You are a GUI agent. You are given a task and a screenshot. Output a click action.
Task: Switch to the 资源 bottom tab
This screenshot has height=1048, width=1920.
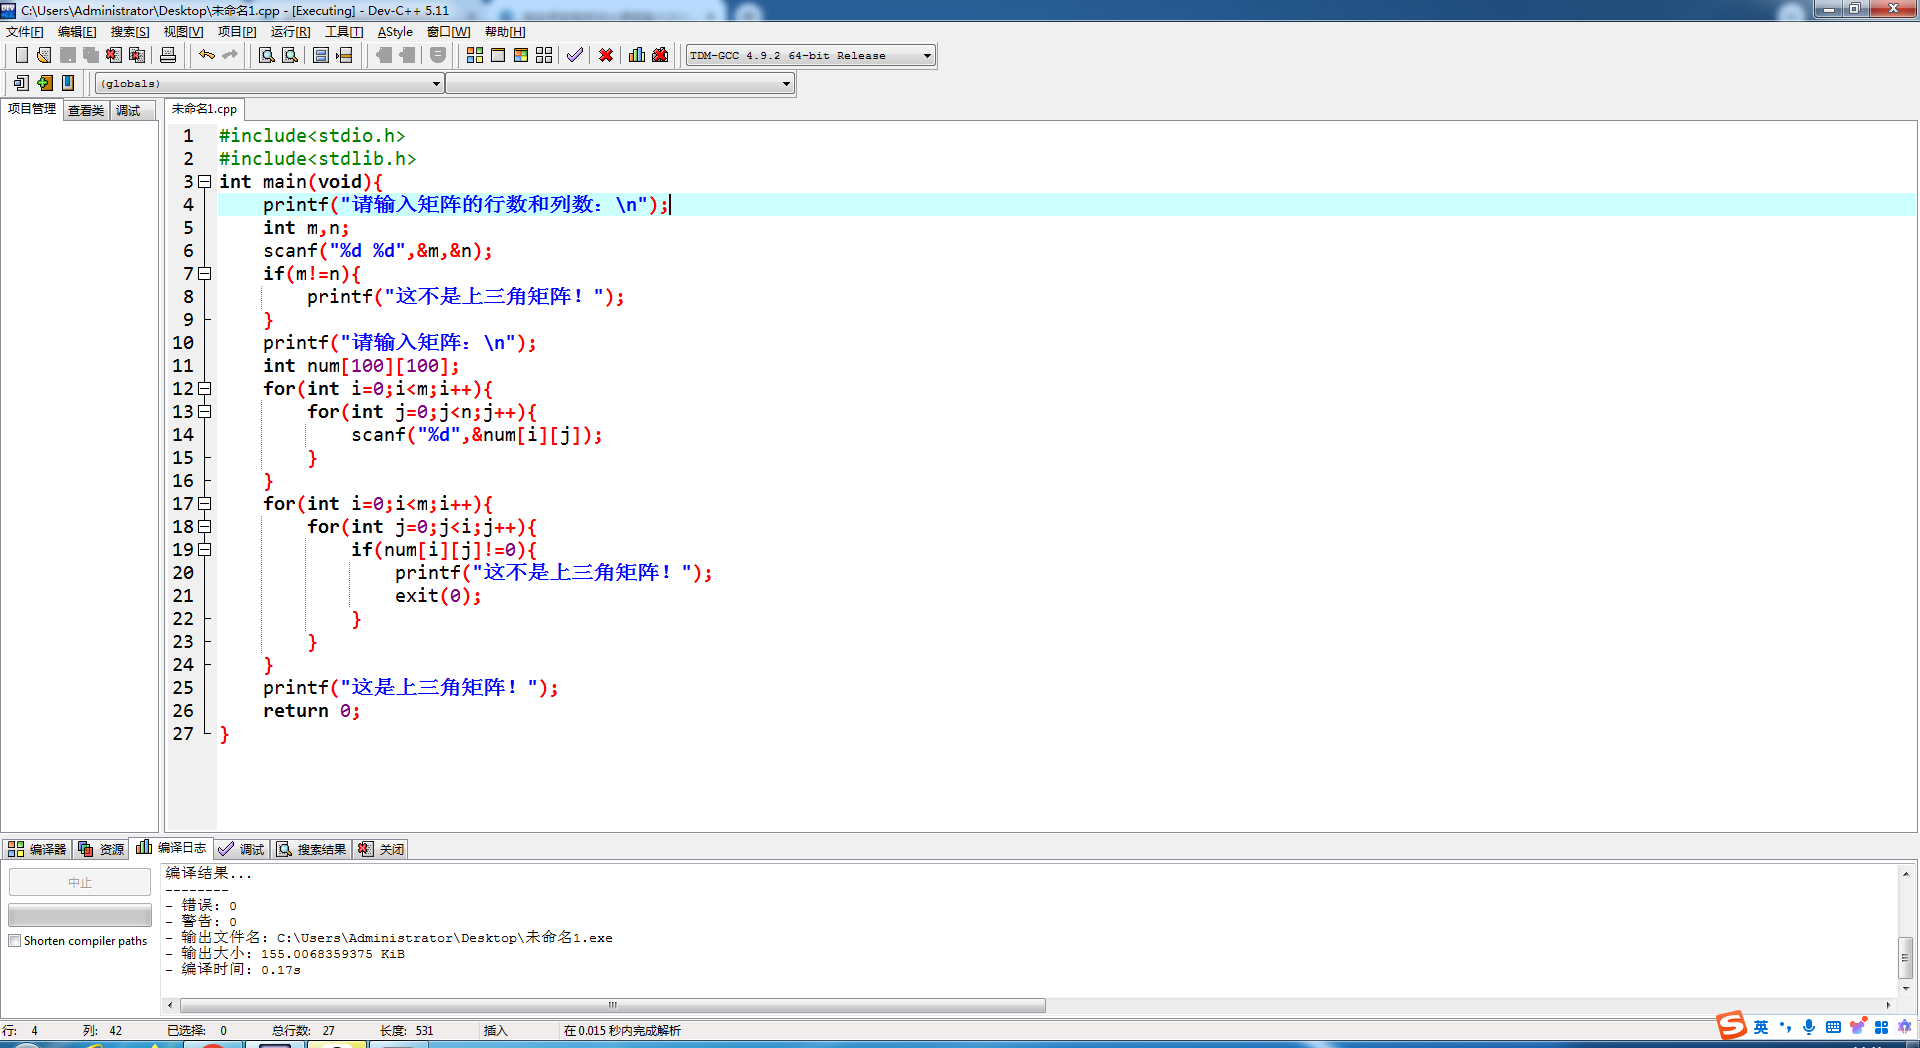(x=101, y=849)
